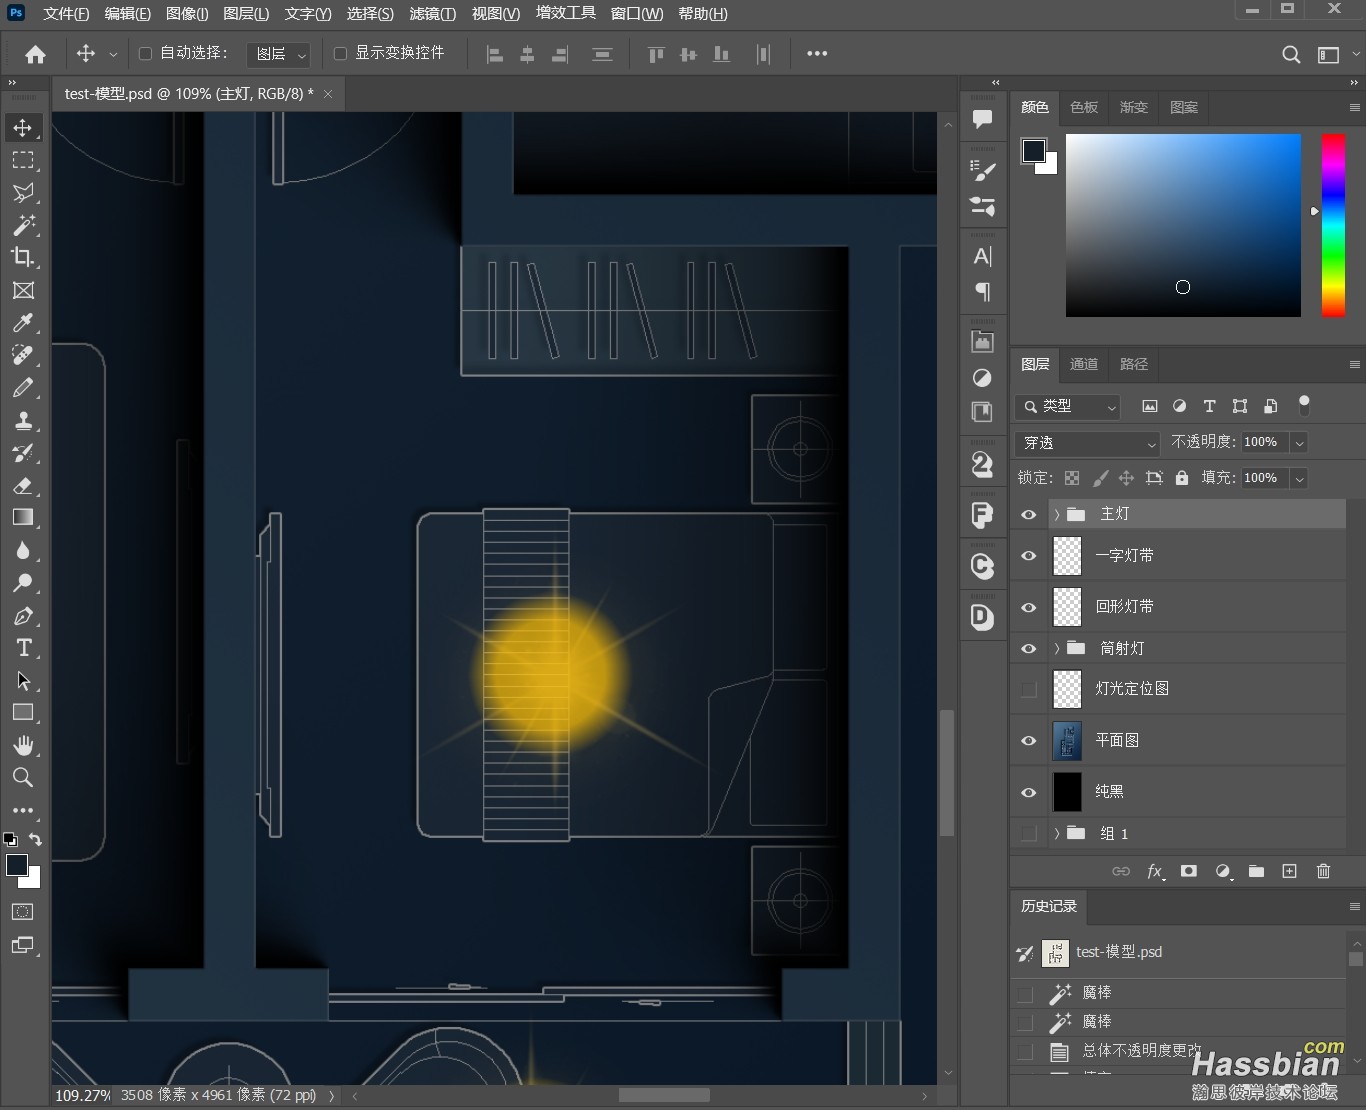The height and width of the screenshot is (1110, 1366).
Task: Select the Crop tool
Action: tap(23, 257)
